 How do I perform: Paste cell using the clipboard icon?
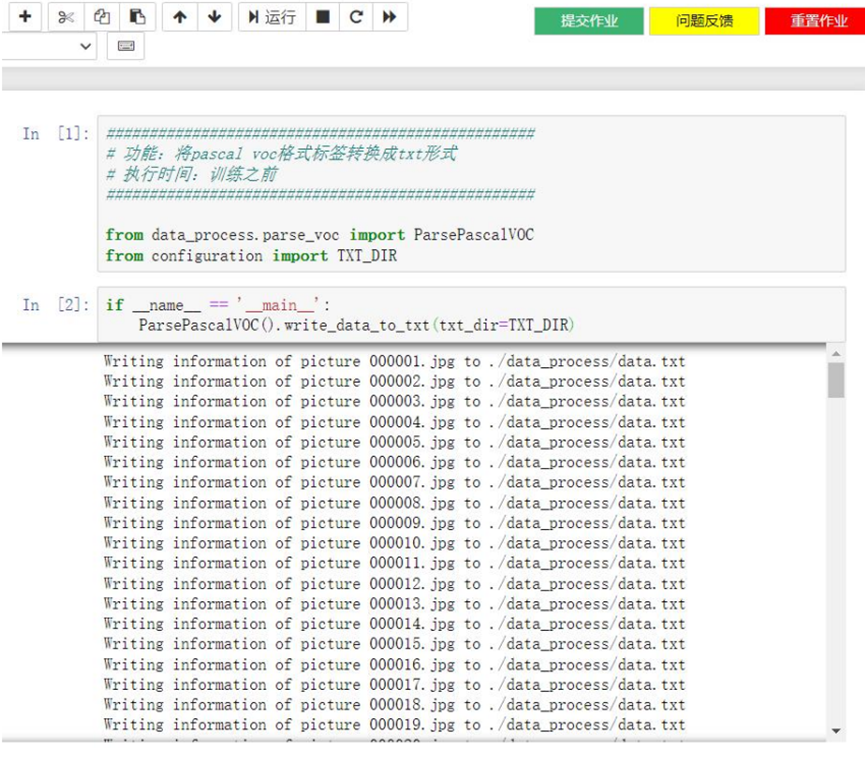click(x=137, y=17)
